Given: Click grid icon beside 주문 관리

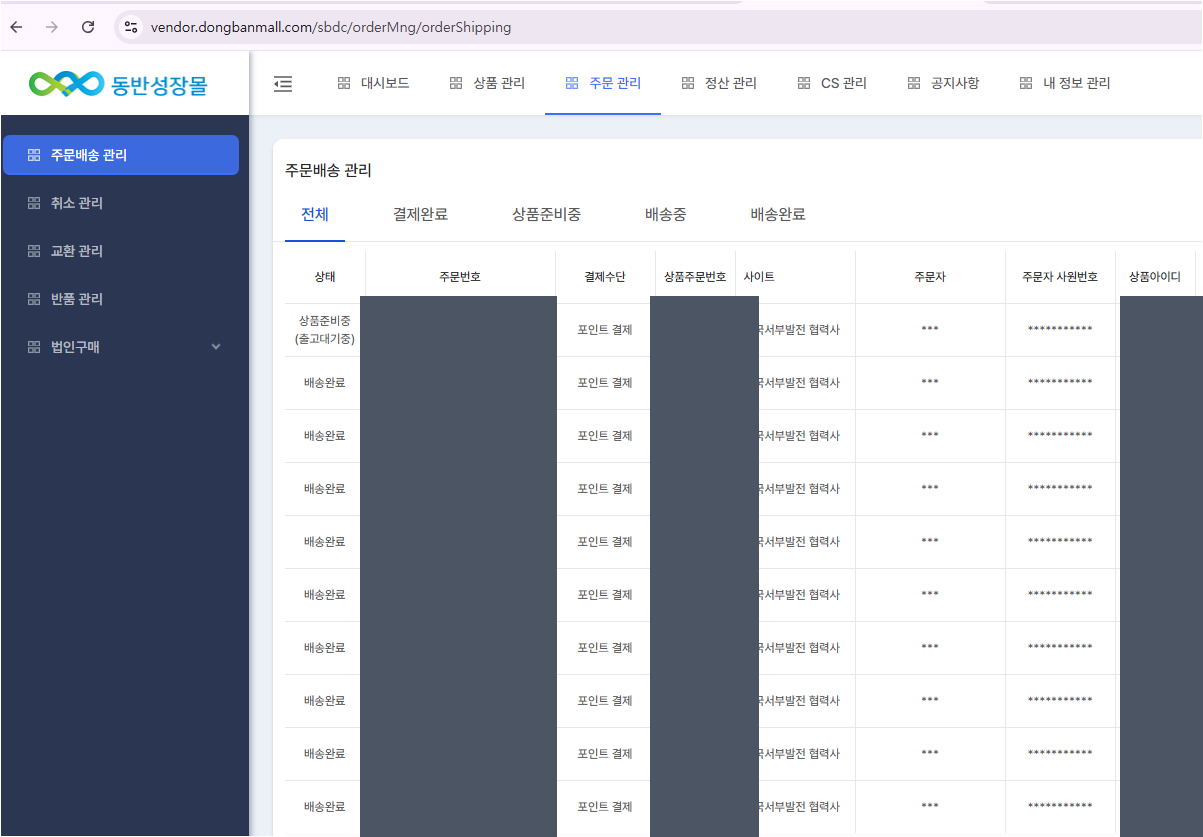Looking at the screenshot, I should (x=572, y=83).
